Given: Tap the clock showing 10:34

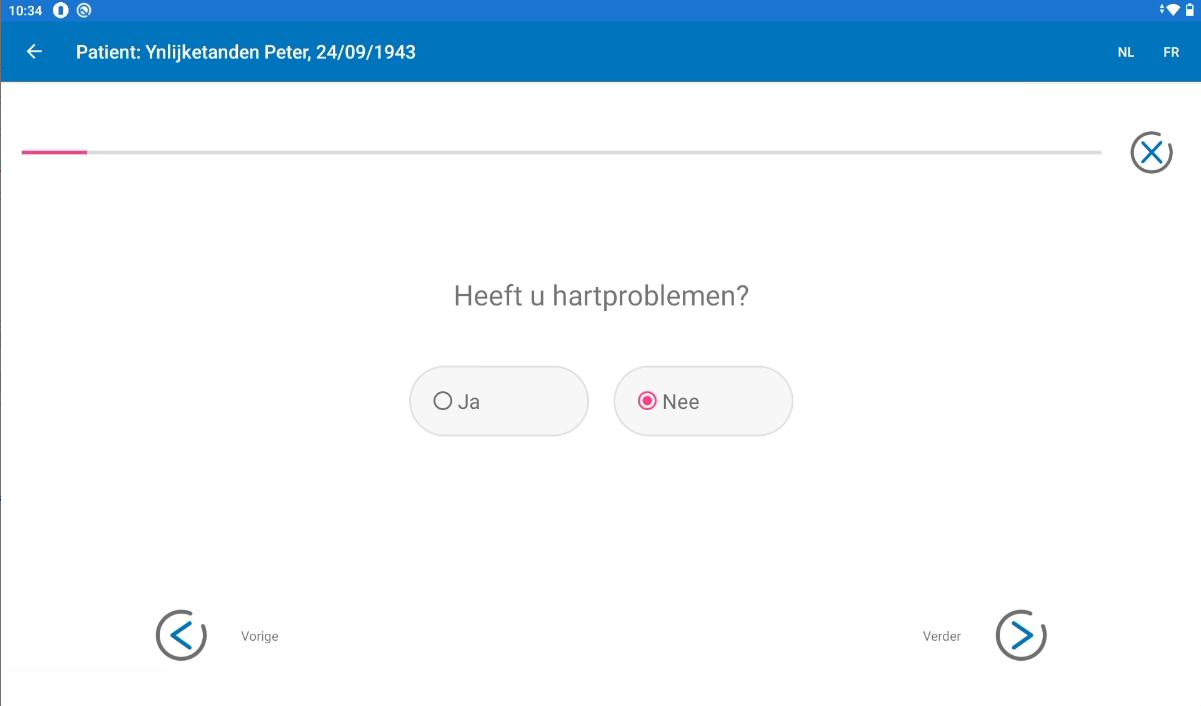Looking at the screenshot, I should click(25, 10).
